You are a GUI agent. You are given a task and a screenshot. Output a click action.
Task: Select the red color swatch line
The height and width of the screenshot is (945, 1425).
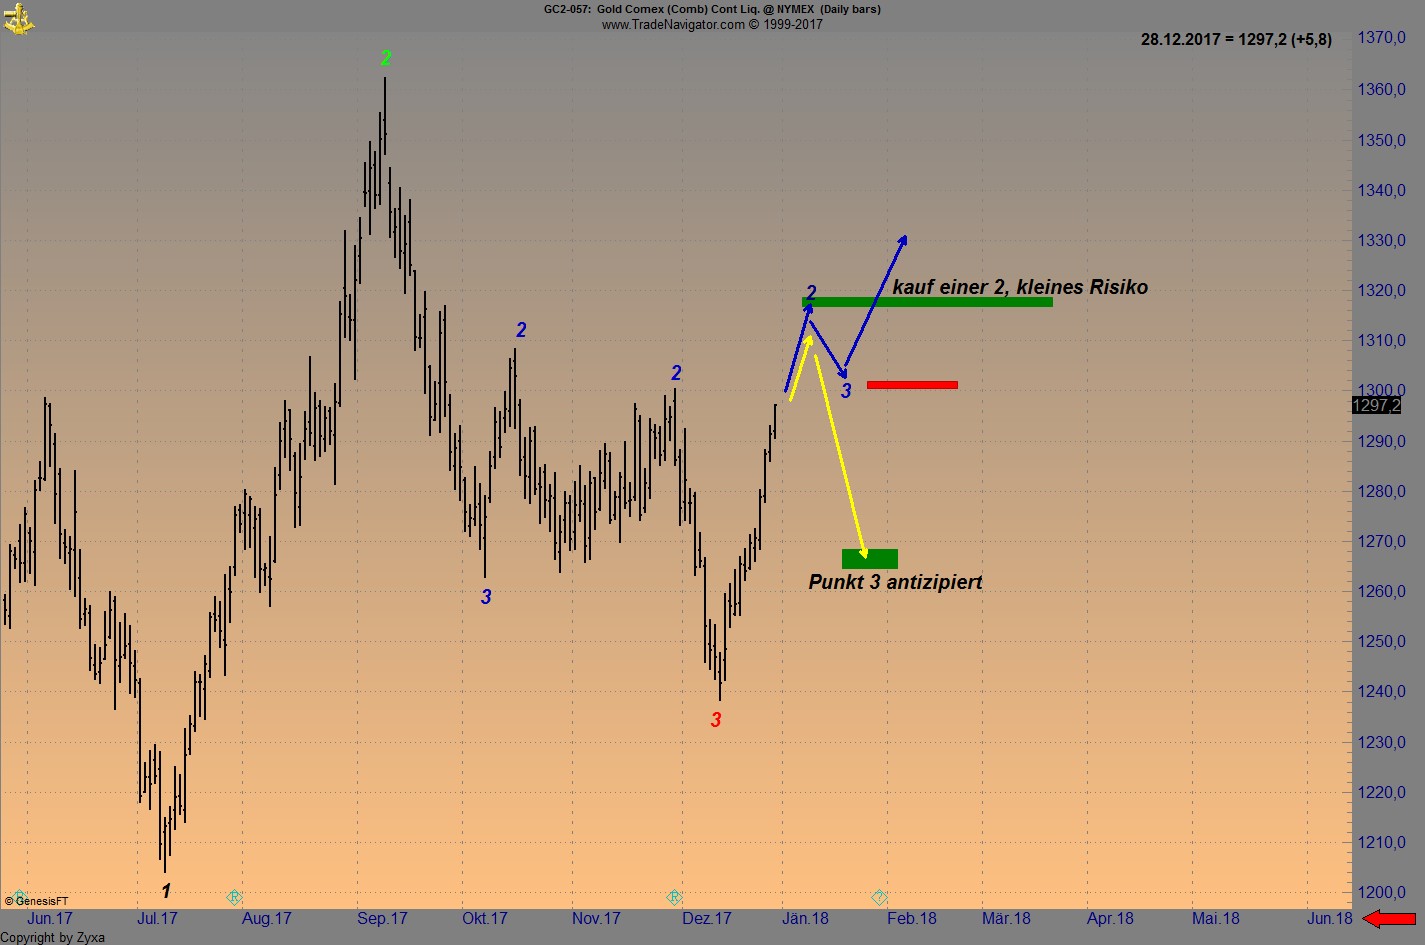911,384
